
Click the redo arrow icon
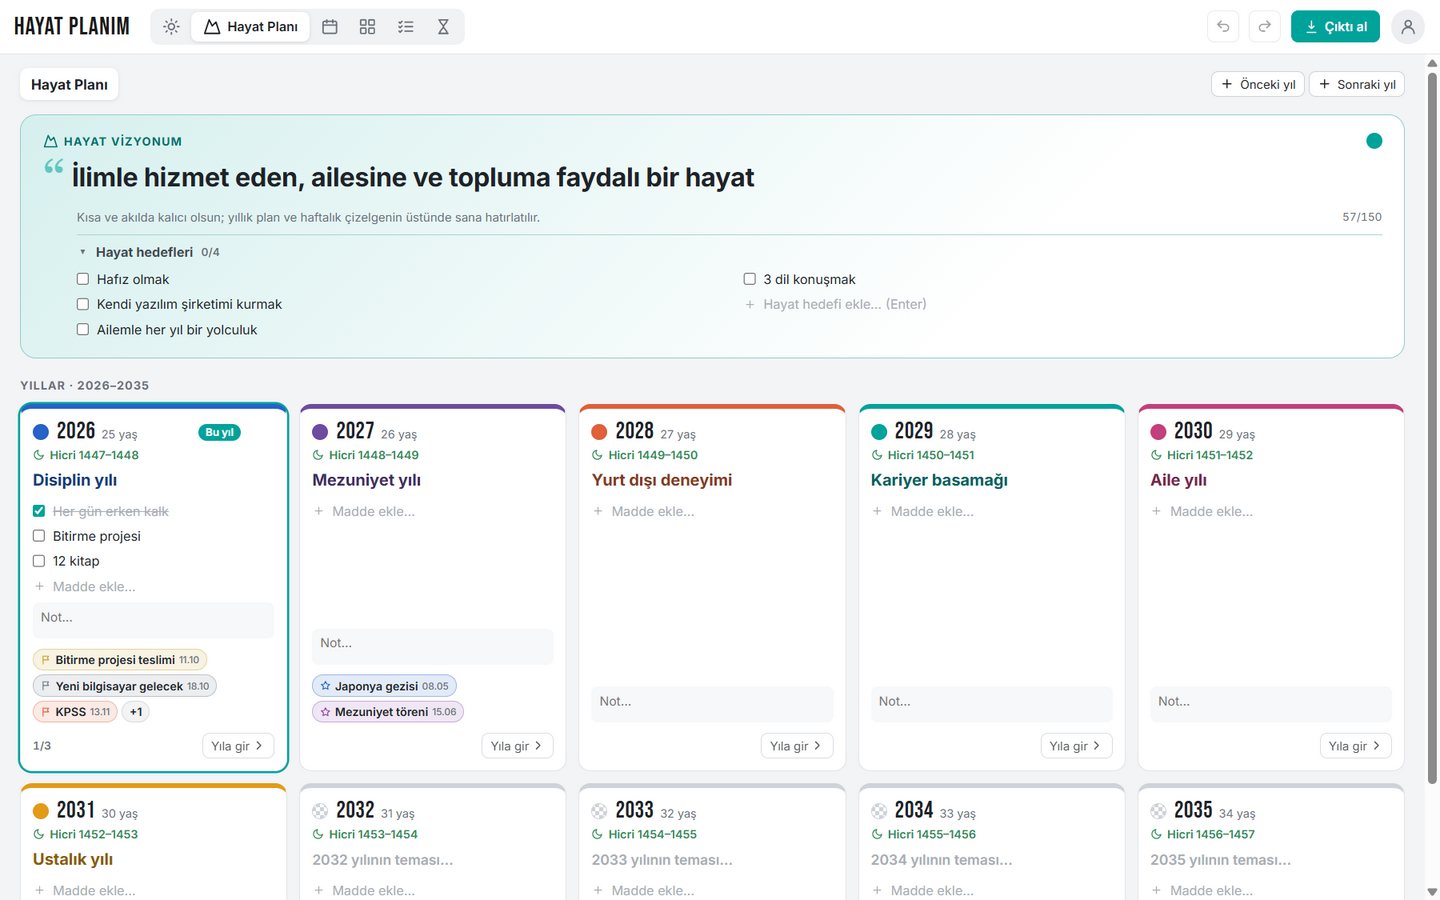pyautogui.click(x=1265, y=27)
